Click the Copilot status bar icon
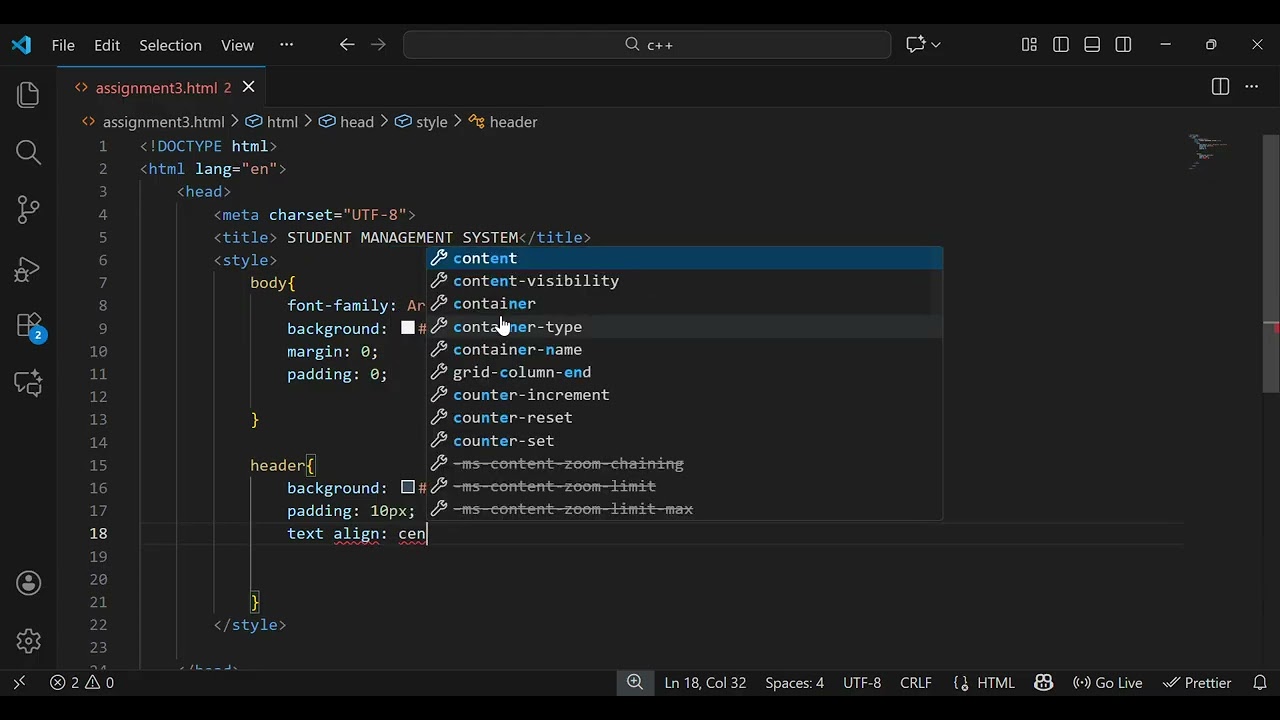Screen dimensions: 1280x720 click(x=1044, y=683)
